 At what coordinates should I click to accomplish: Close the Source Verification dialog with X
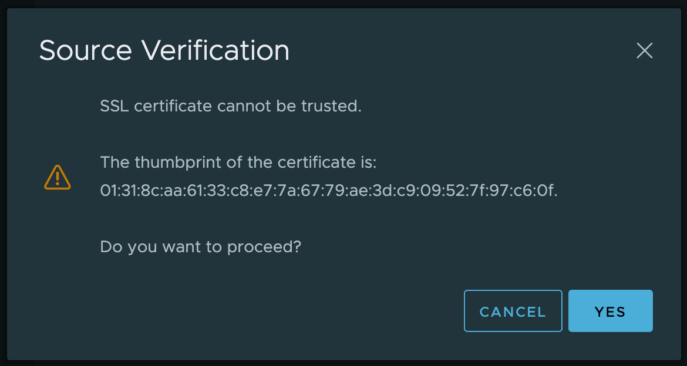[644, 50]
